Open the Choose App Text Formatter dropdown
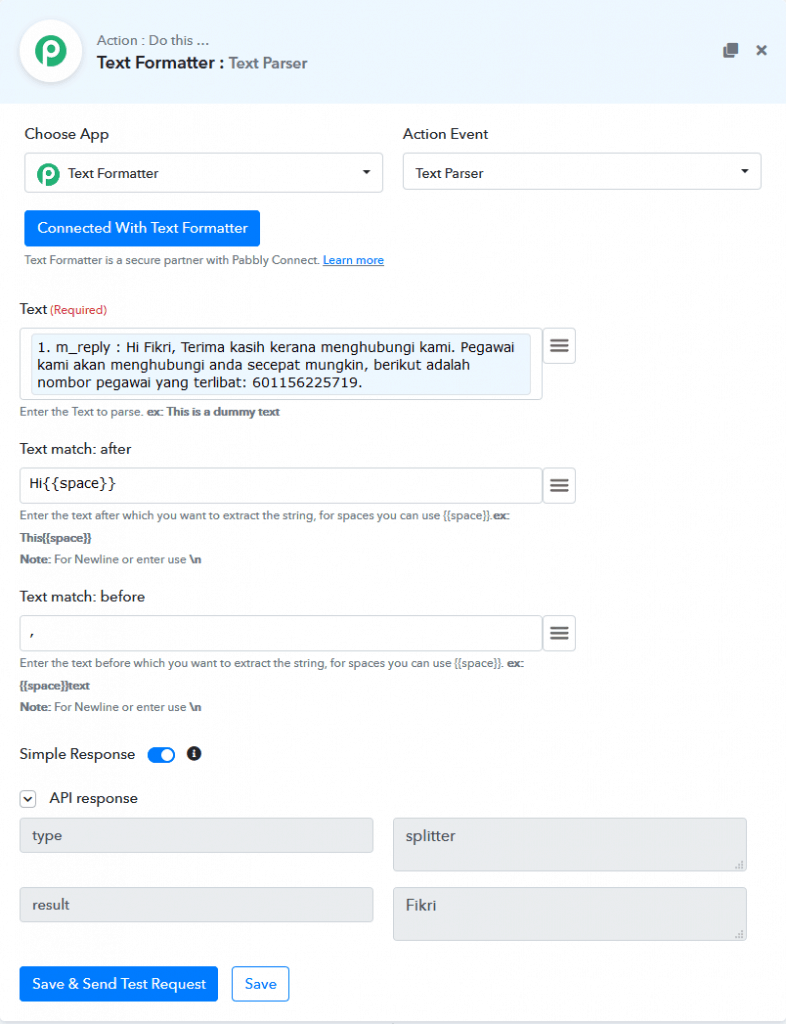The height and width of the screenshot is (1024, 786). tap(204, 173)
